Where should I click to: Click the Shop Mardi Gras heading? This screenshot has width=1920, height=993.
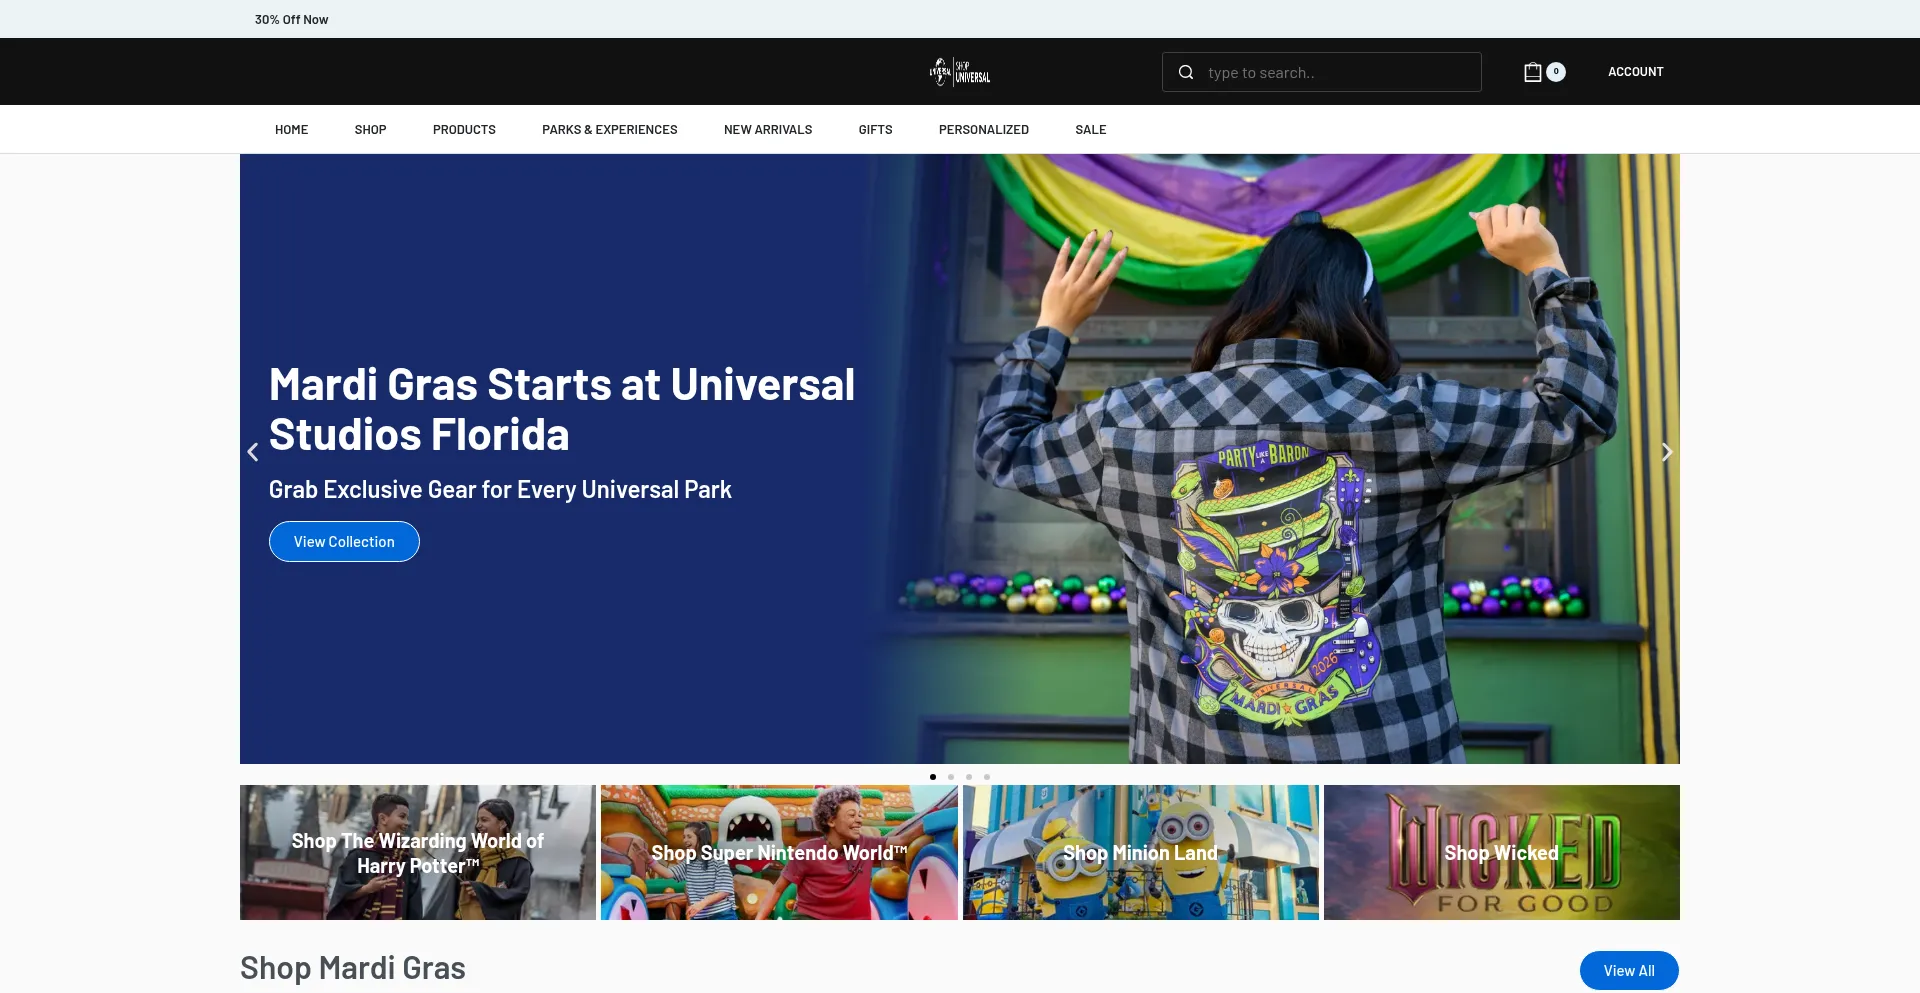tap(353, 968)
